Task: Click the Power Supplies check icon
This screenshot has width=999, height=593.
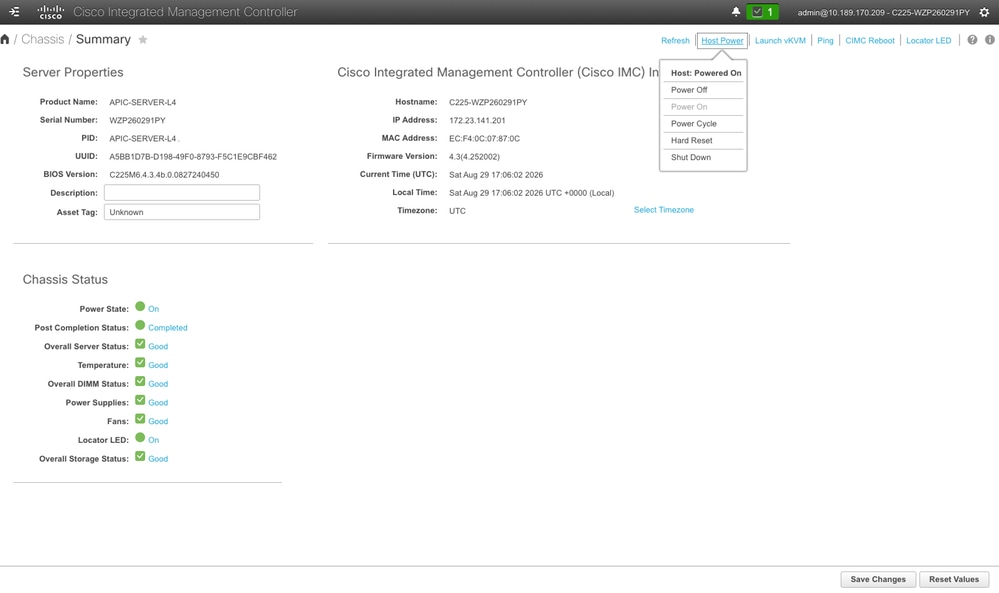Action: (140, 400)
